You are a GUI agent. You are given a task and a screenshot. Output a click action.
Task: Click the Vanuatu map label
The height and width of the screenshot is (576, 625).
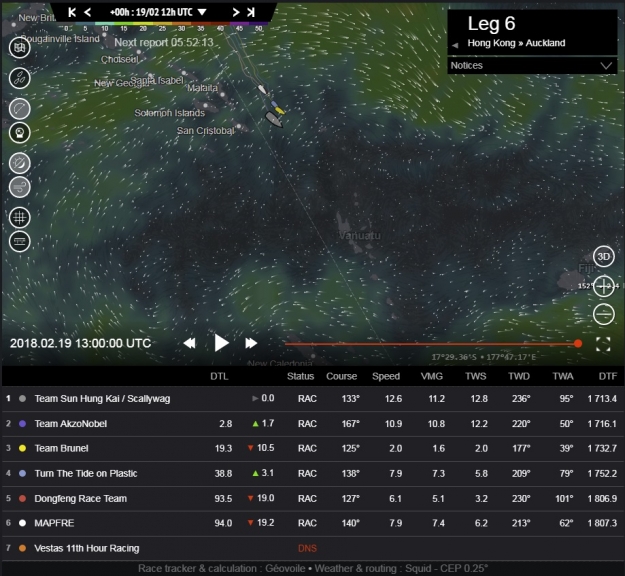click(x=360, y=236)
